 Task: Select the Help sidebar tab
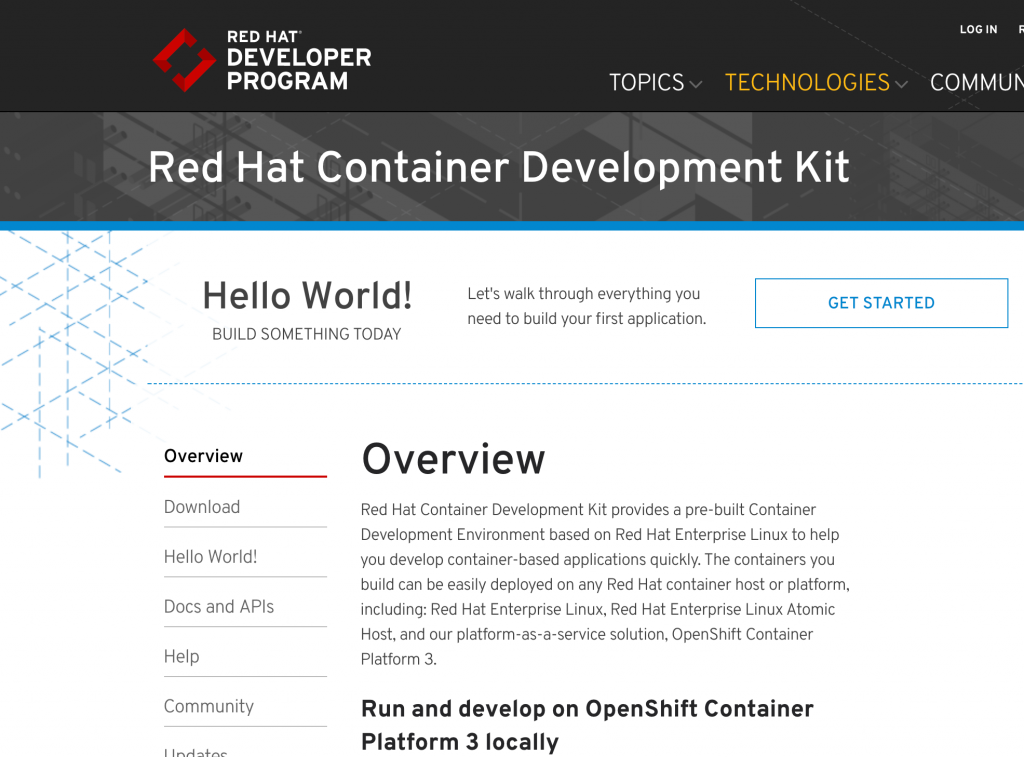click(245, 656)
